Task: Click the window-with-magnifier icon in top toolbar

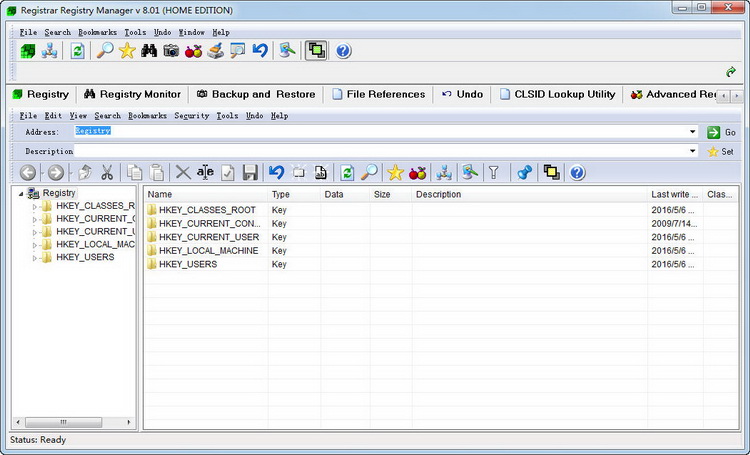Action: coord(238,51)
